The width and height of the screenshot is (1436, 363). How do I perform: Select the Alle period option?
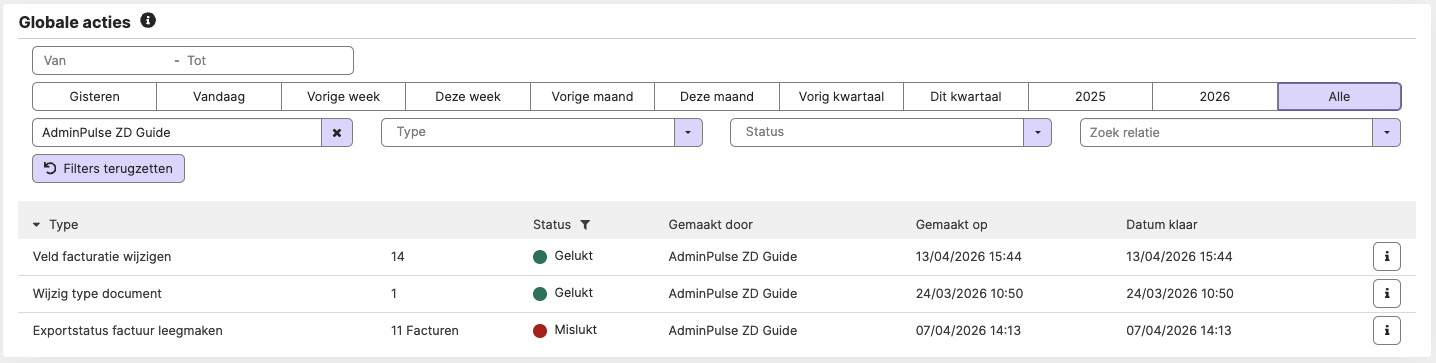[1339, 96]
